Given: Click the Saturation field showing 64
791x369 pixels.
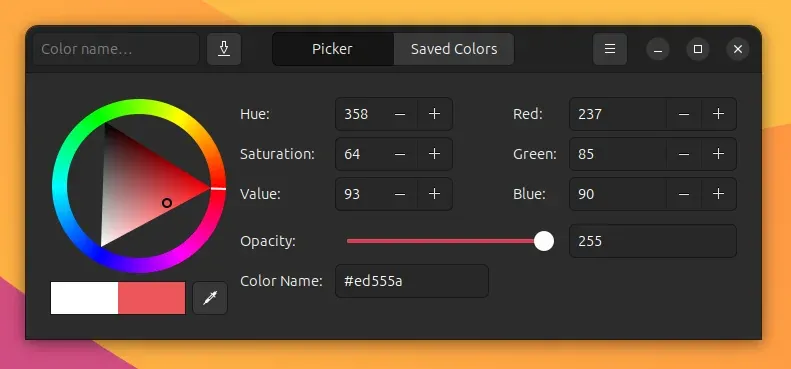Looking at the screenshot, I should point(359,154).
